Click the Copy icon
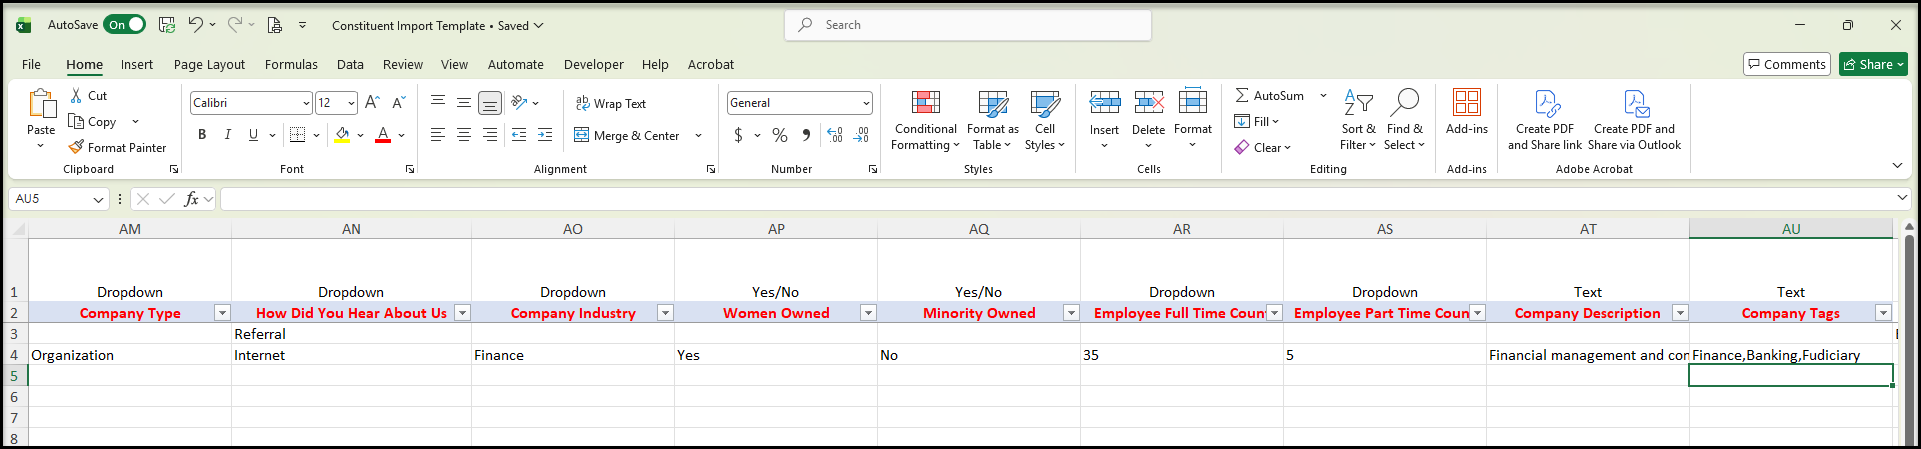The image size is (1921, 449). (x=76, y=122)
